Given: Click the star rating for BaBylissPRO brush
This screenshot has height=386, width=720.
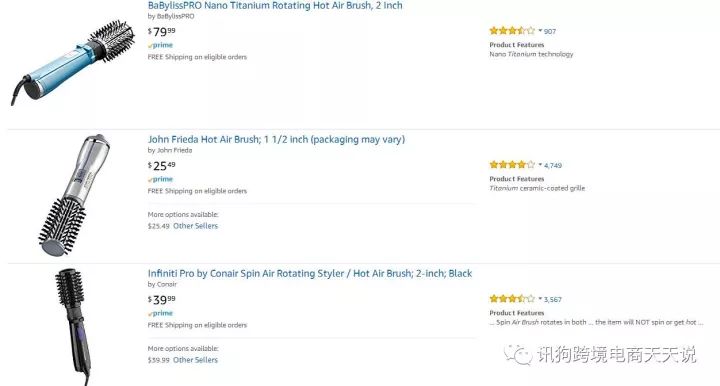Looking at the screenshot, I should click(x=512, y=31).
